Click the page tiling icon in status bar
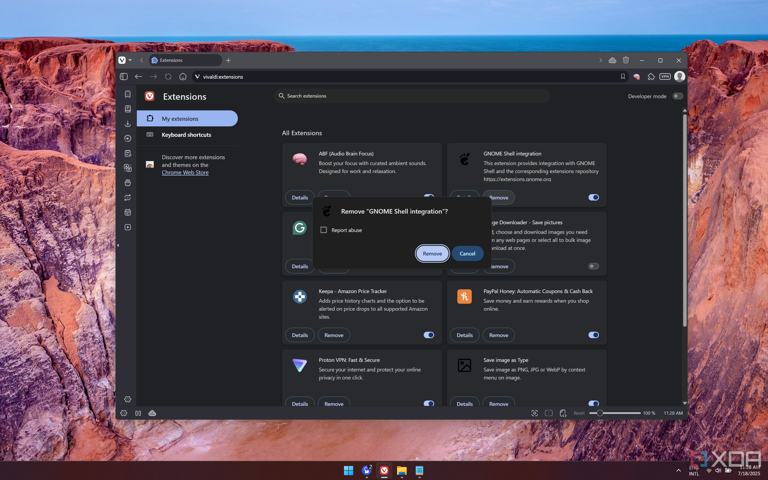768x480 pixels. tap(138, 413)
